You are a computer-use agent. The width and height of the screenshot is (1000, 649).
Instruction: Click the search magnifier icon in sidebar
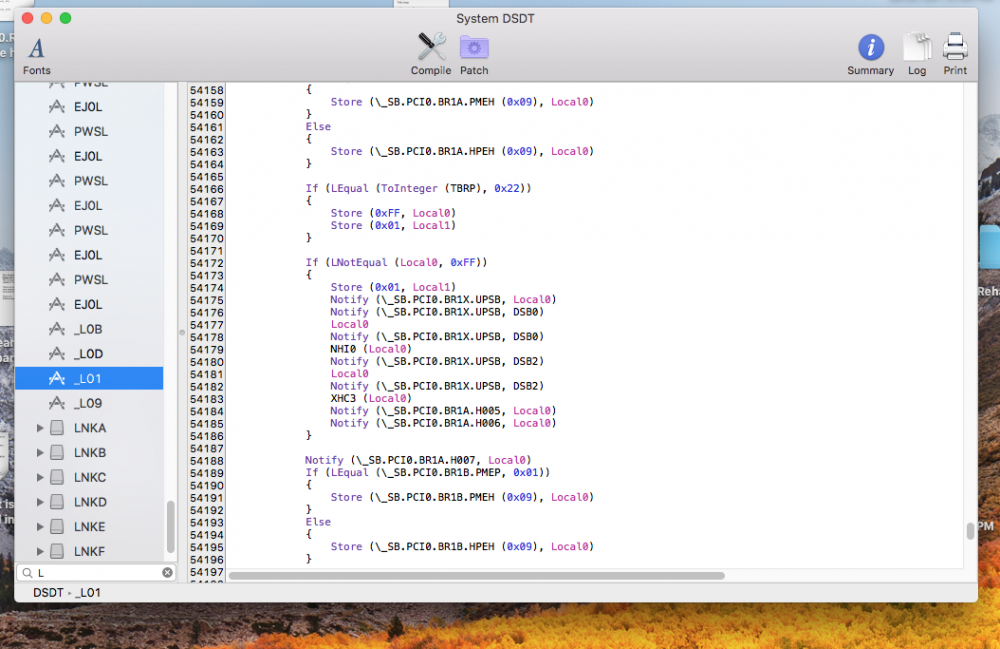click(27, 572)
